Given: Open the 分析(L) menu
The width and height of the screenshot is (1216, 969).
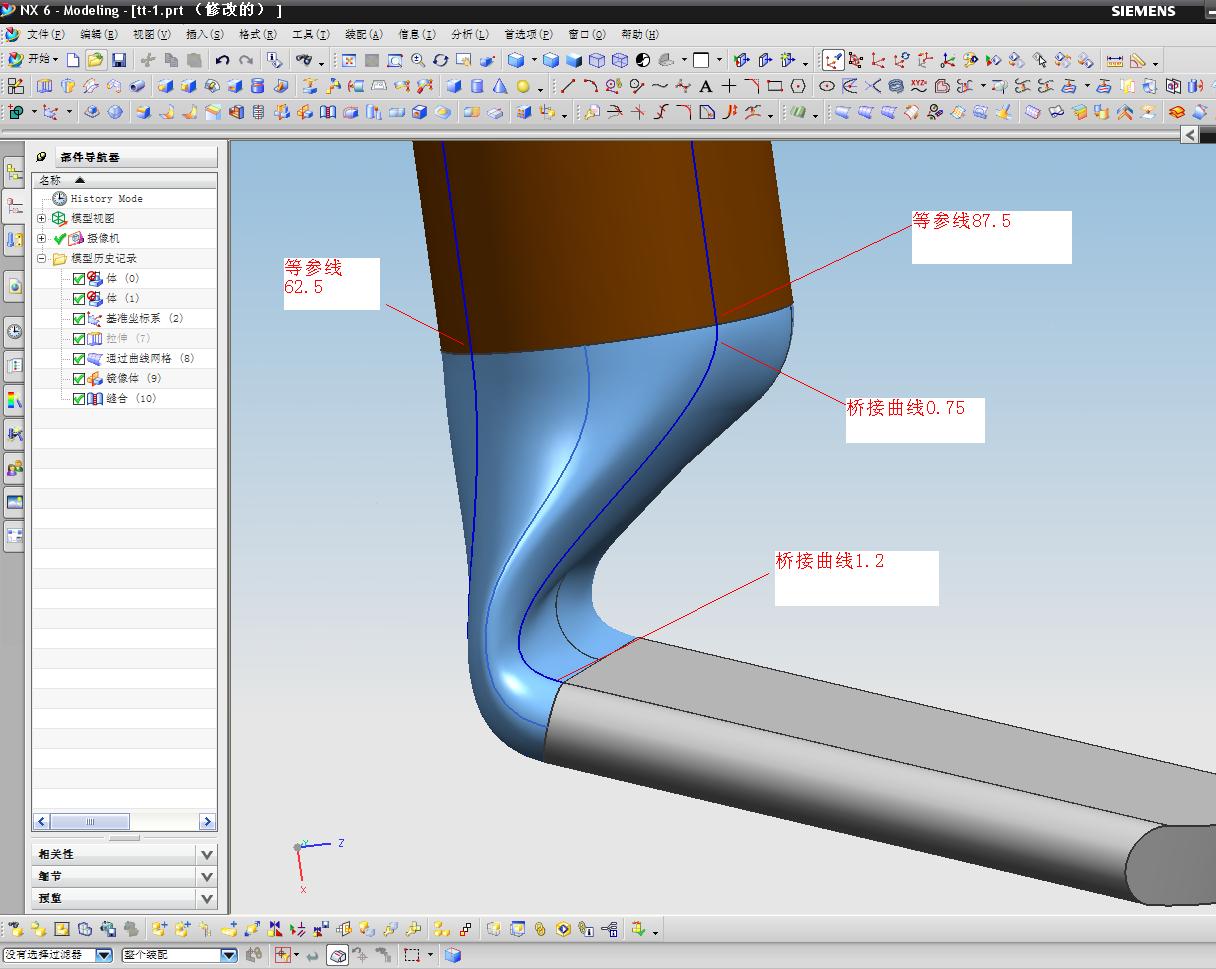Looking at the screenshot, I should tap(469, 34).
